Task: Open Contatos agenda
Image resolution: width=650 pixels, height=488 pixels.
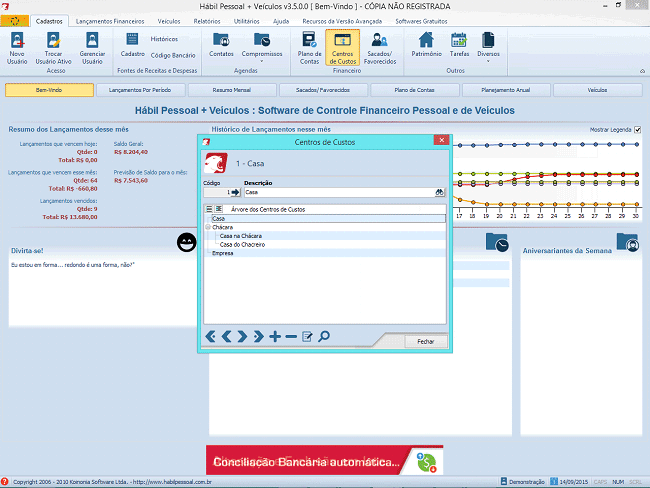Action: [x=221, y=45]
